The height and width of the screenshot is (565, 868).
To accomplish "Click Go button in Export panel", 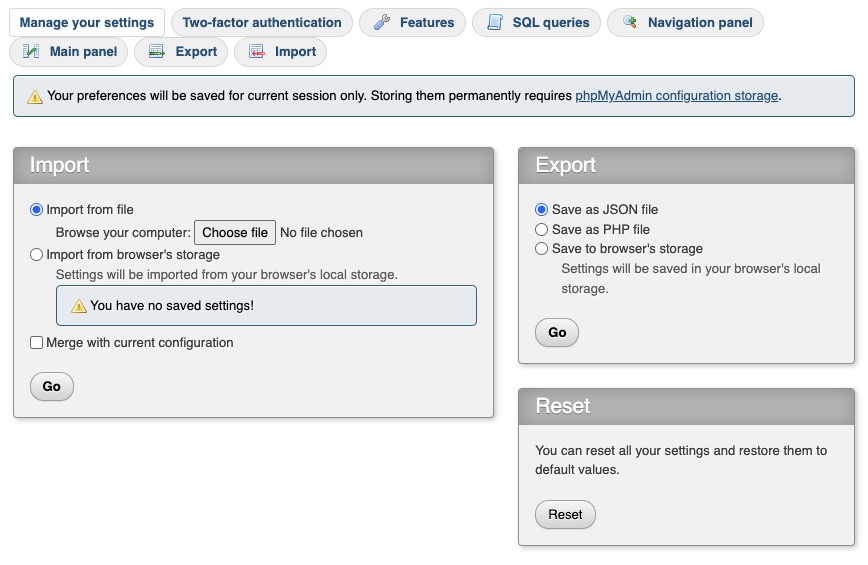I will pos(557,333).
